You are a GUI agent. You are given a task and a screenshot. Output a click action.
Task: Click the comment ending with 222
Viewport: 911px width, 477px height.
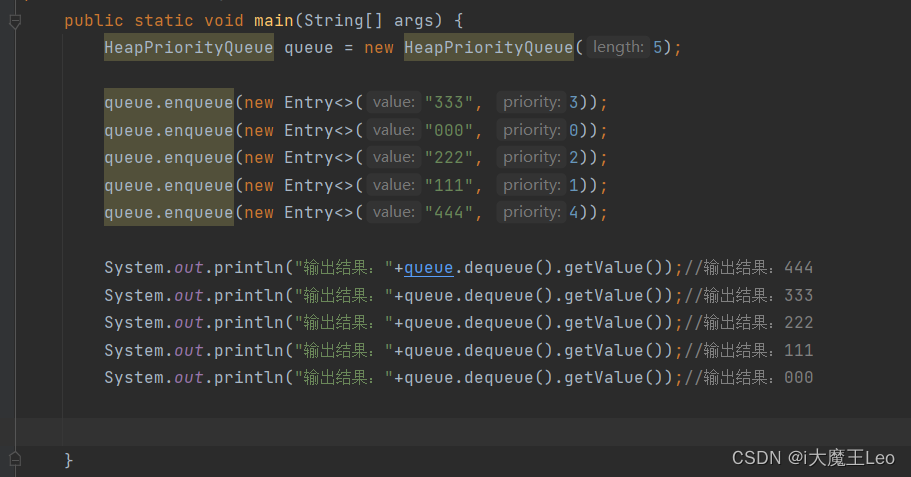[749, 322]
